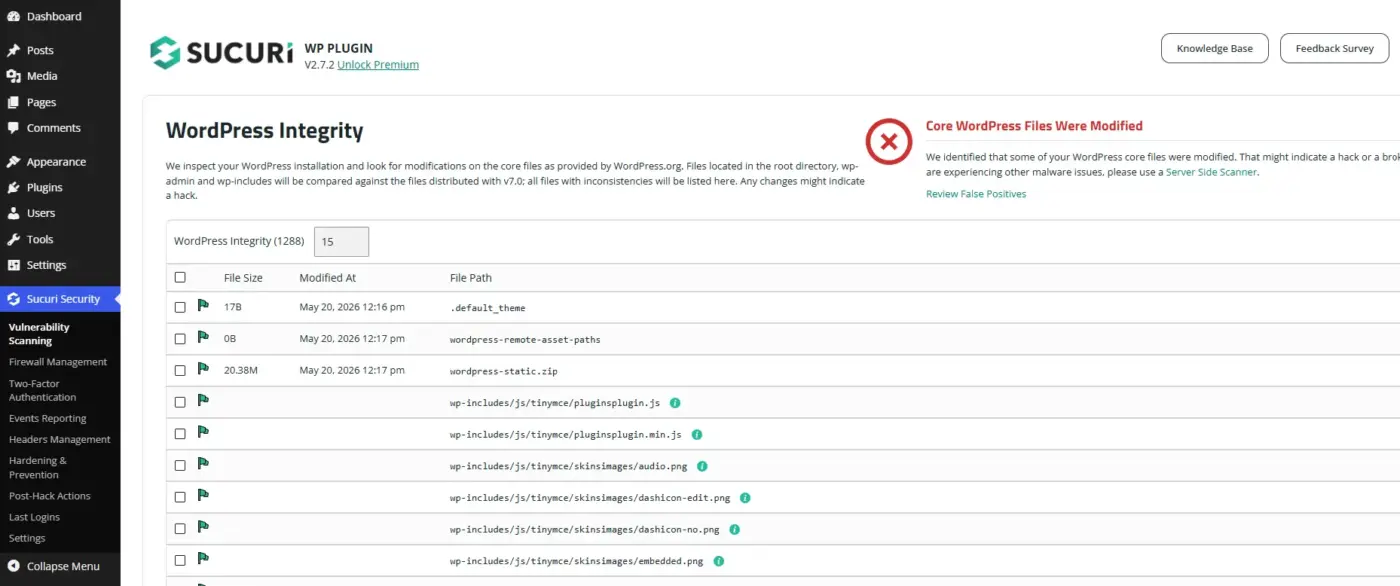
Task: Toggle the select-all checkbox in table header
Action: pyautogui.click(x=180, y=277)
